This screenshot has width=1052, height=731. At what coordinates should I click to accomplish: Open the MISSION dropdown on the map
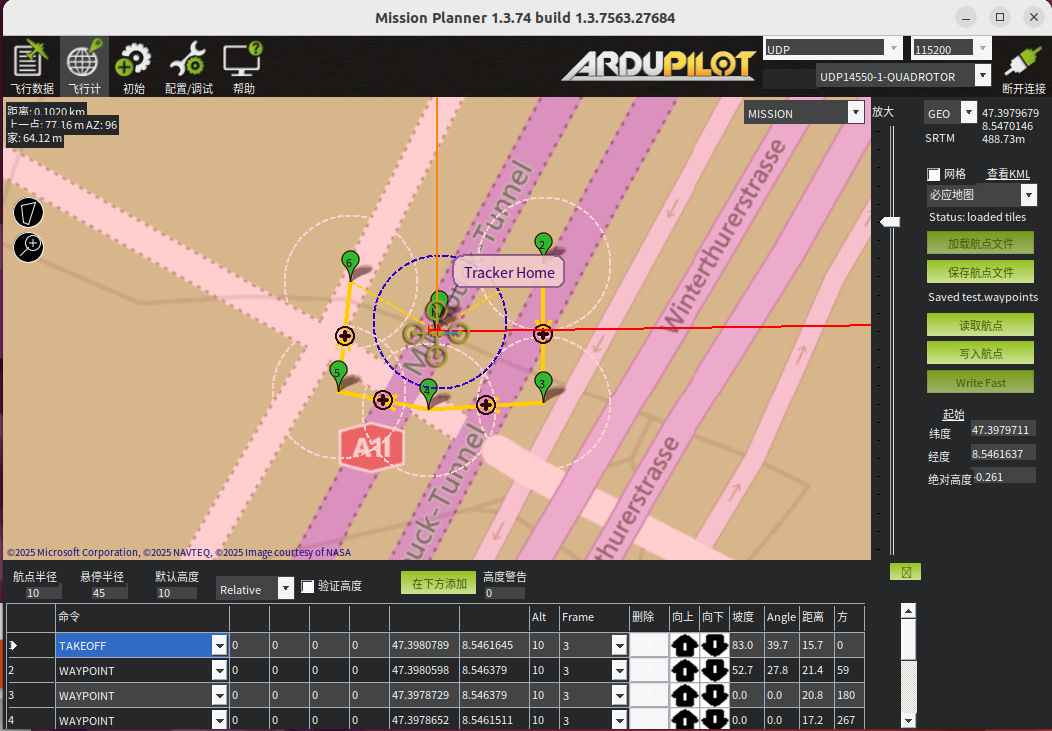click(855, 113)
